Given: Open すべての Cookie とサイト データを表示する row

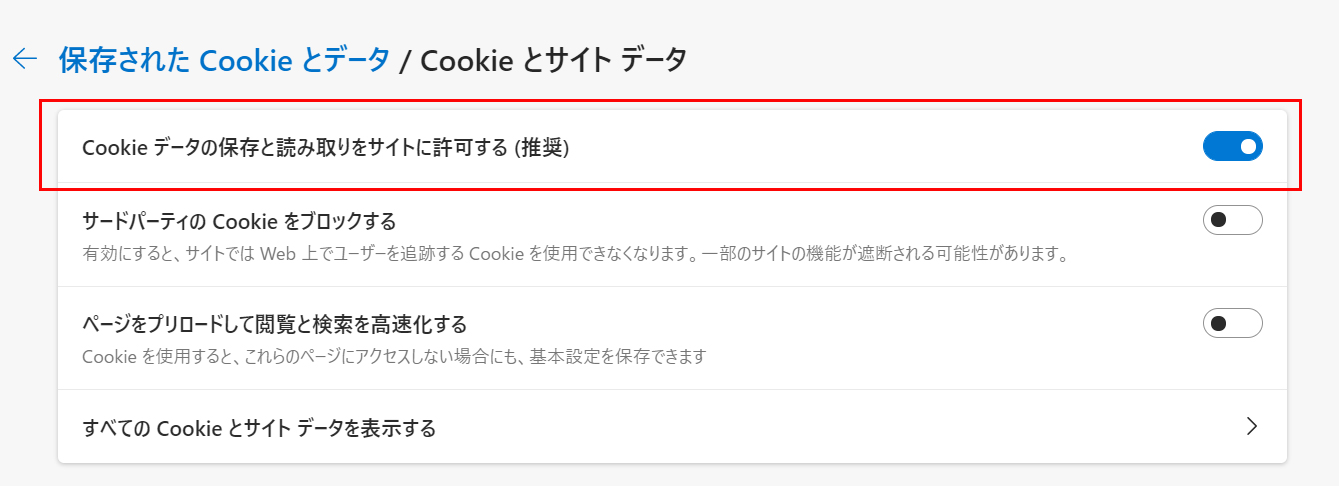Looking at the screenshot, I should pyautogui.click(x=258, y=429).
